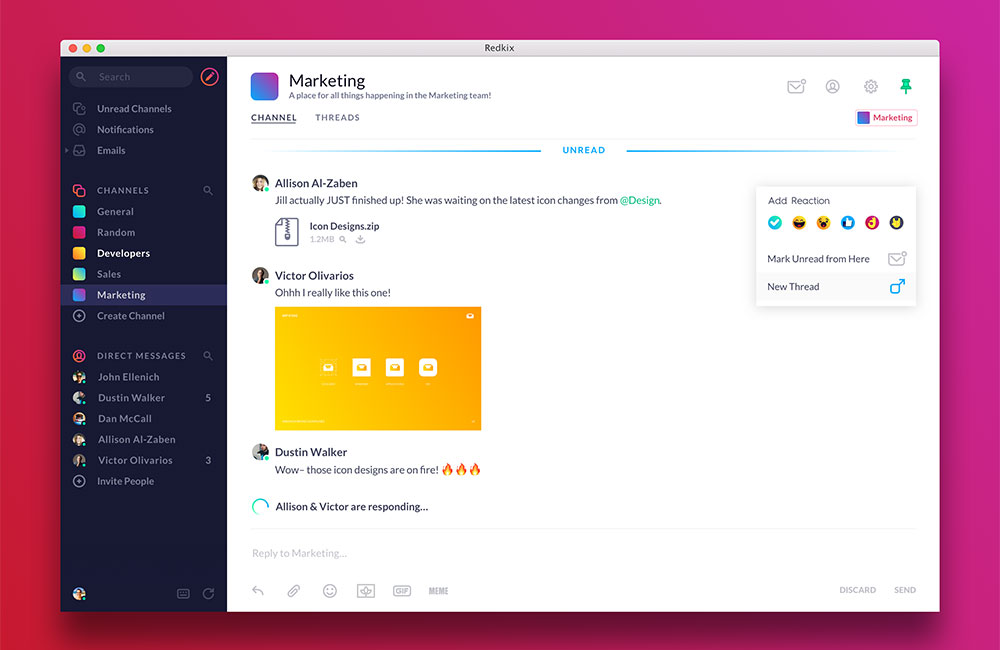This screenshot has width=1000, height=650.
Task: Open channel email settings via envelope icon
Action: click(x=796, y=86)
